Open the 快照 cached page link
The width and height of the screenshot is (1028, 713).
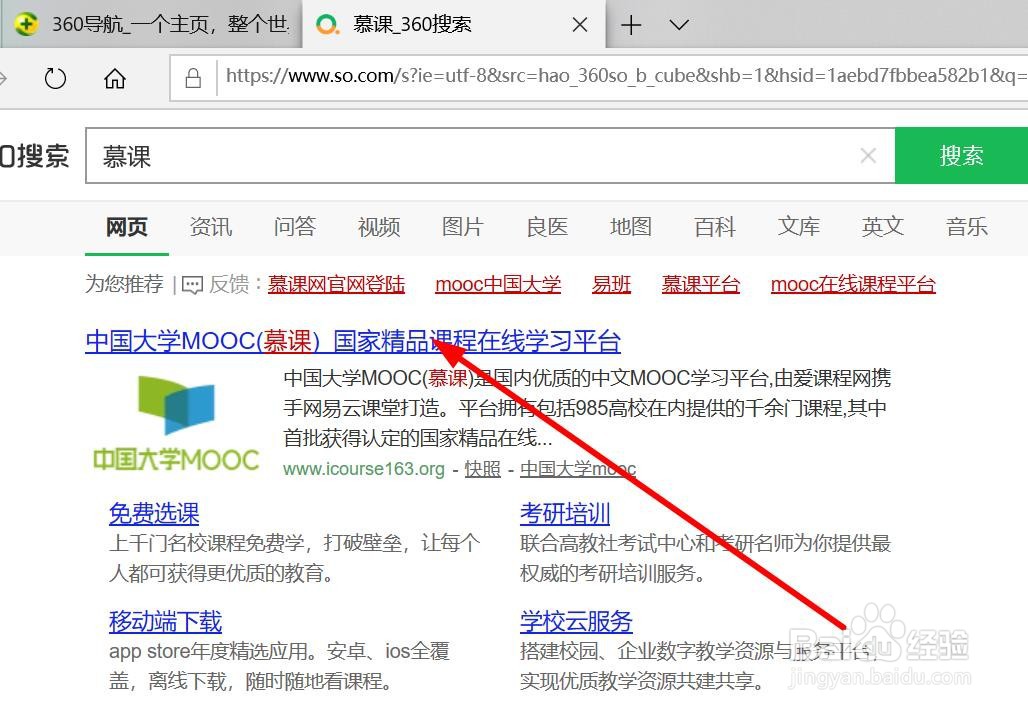pos(483,469)
